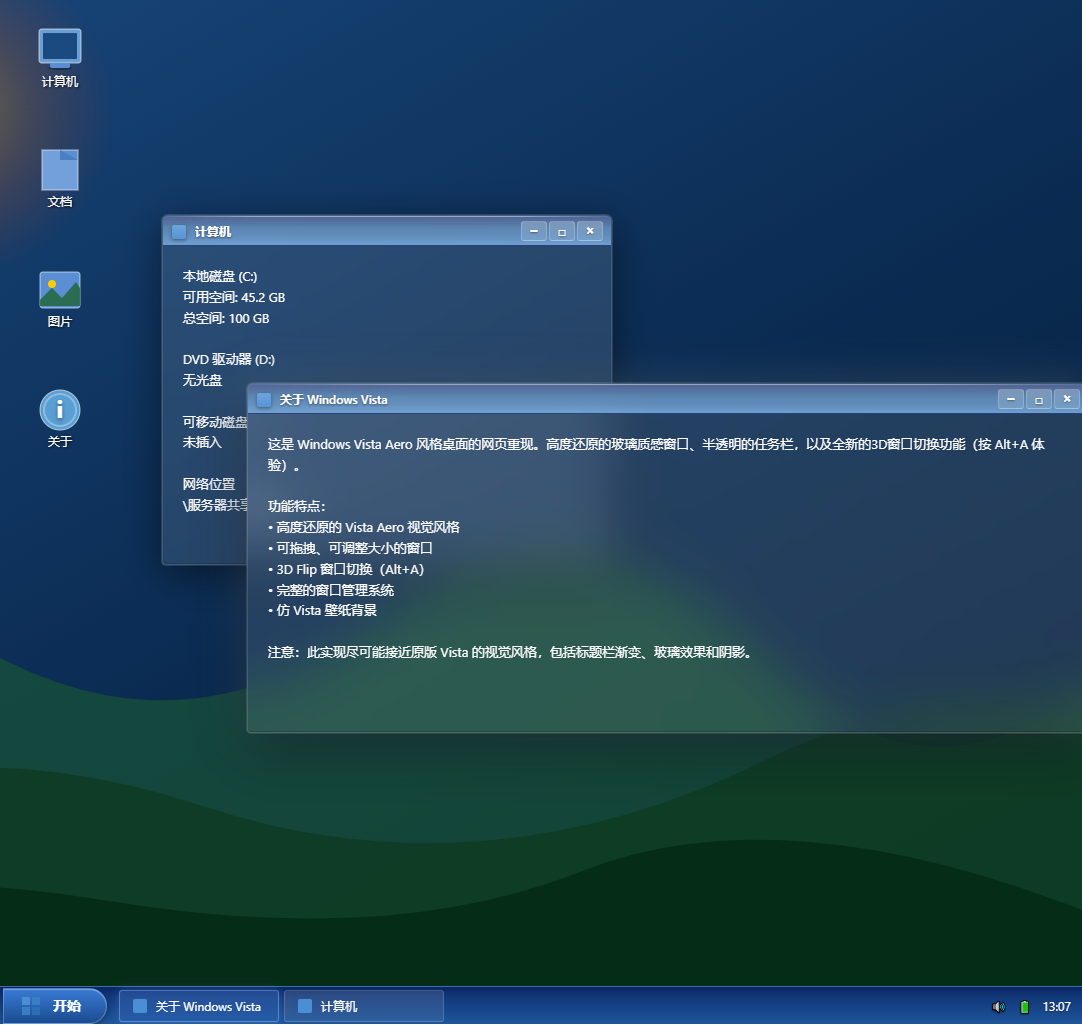Viewport: 1082px width, 1025px height.
Task: Click the 计算机 window title text
Action: tap(213, 232)
